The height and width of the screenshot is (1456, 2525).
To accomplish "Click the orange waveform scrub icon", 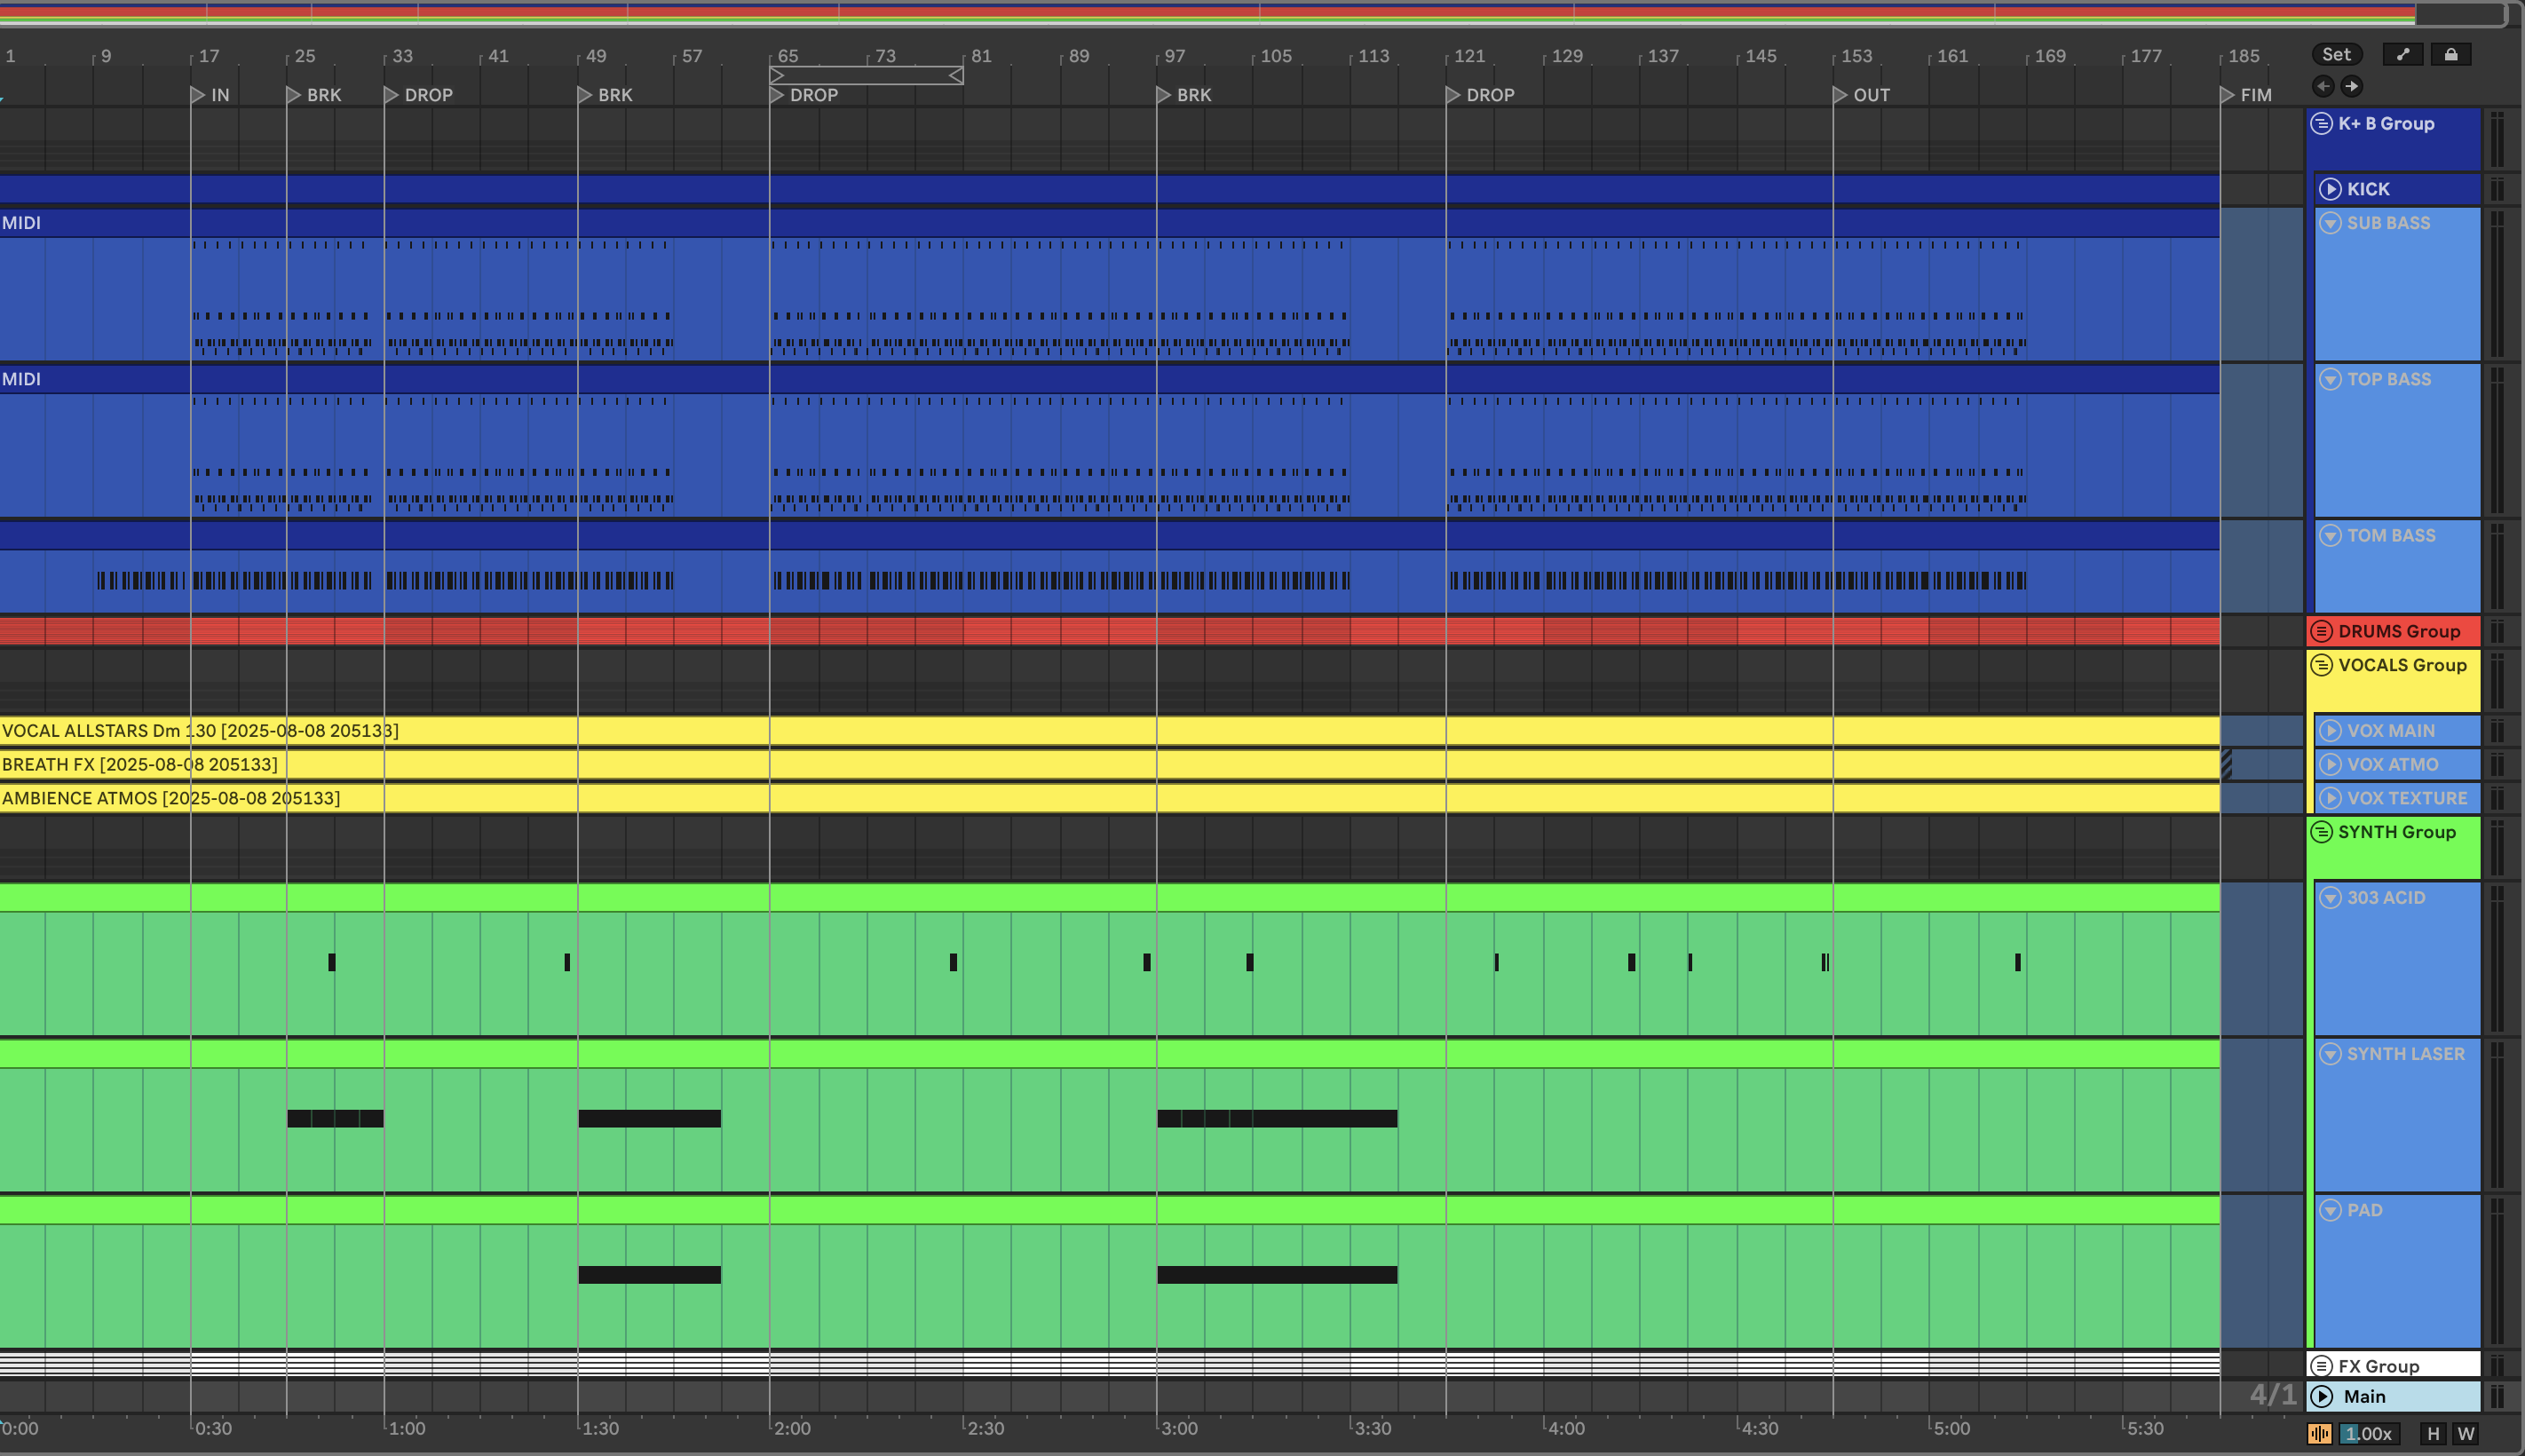I will (x=2319, y=1433).
